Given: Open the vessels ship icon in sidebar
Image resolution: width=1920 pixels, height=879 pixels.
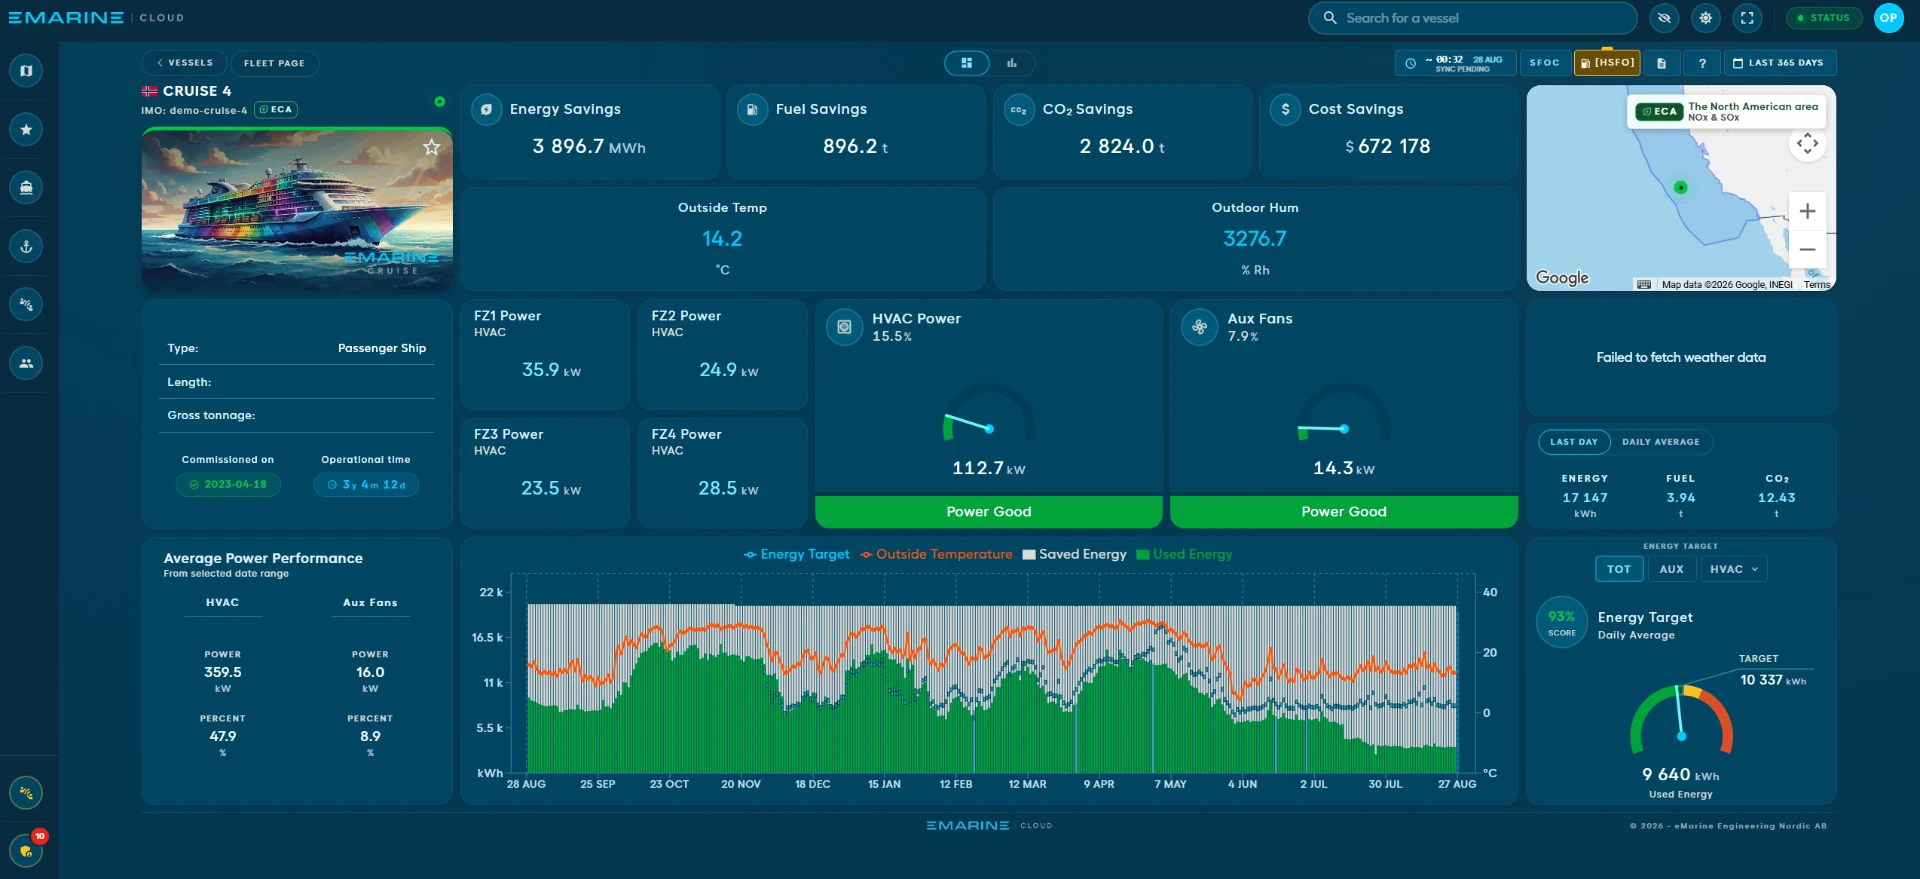Looking at the screenshot, I should point(26,187).
